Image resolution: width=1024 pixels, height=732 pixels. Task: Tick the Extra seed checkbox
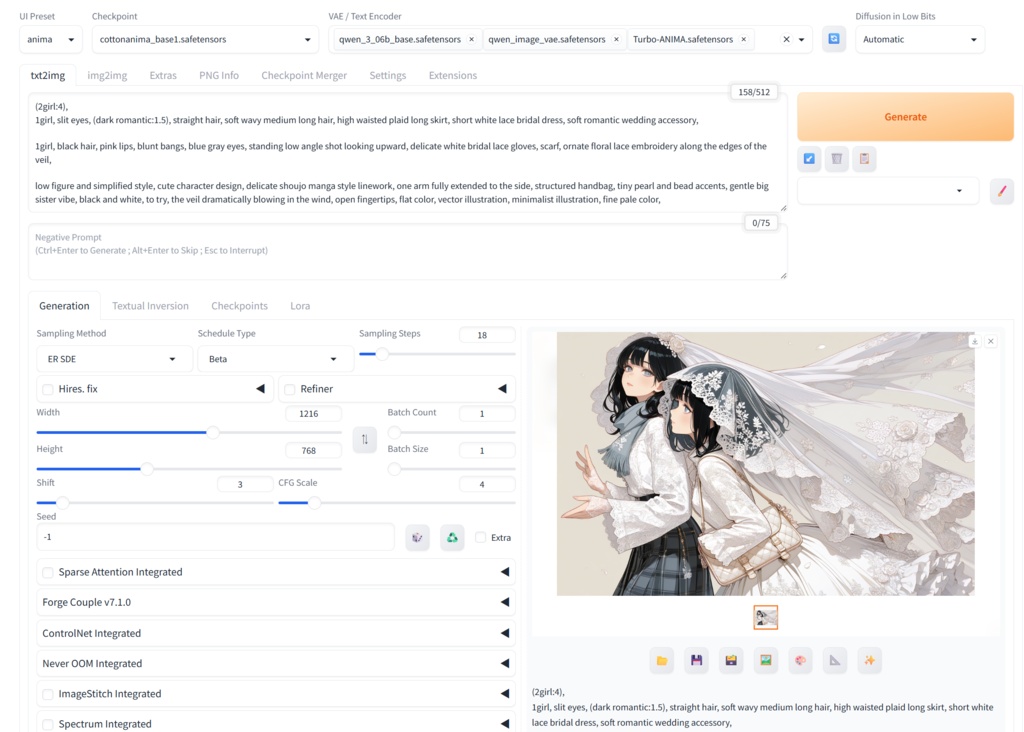481,537
